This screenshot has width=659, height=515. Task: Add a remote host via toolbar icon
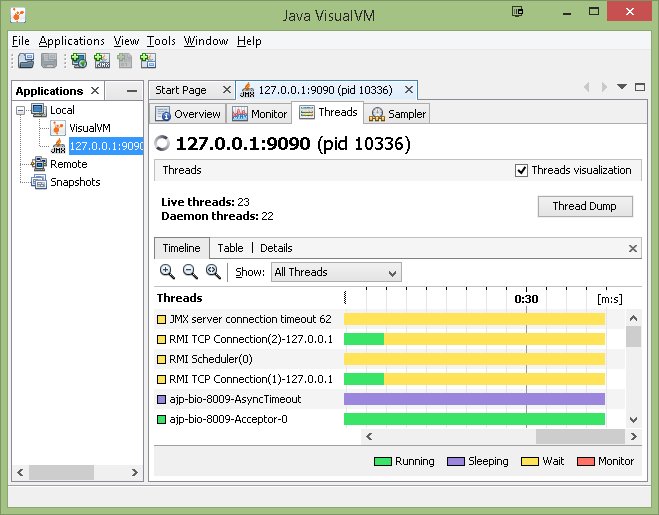79,61
